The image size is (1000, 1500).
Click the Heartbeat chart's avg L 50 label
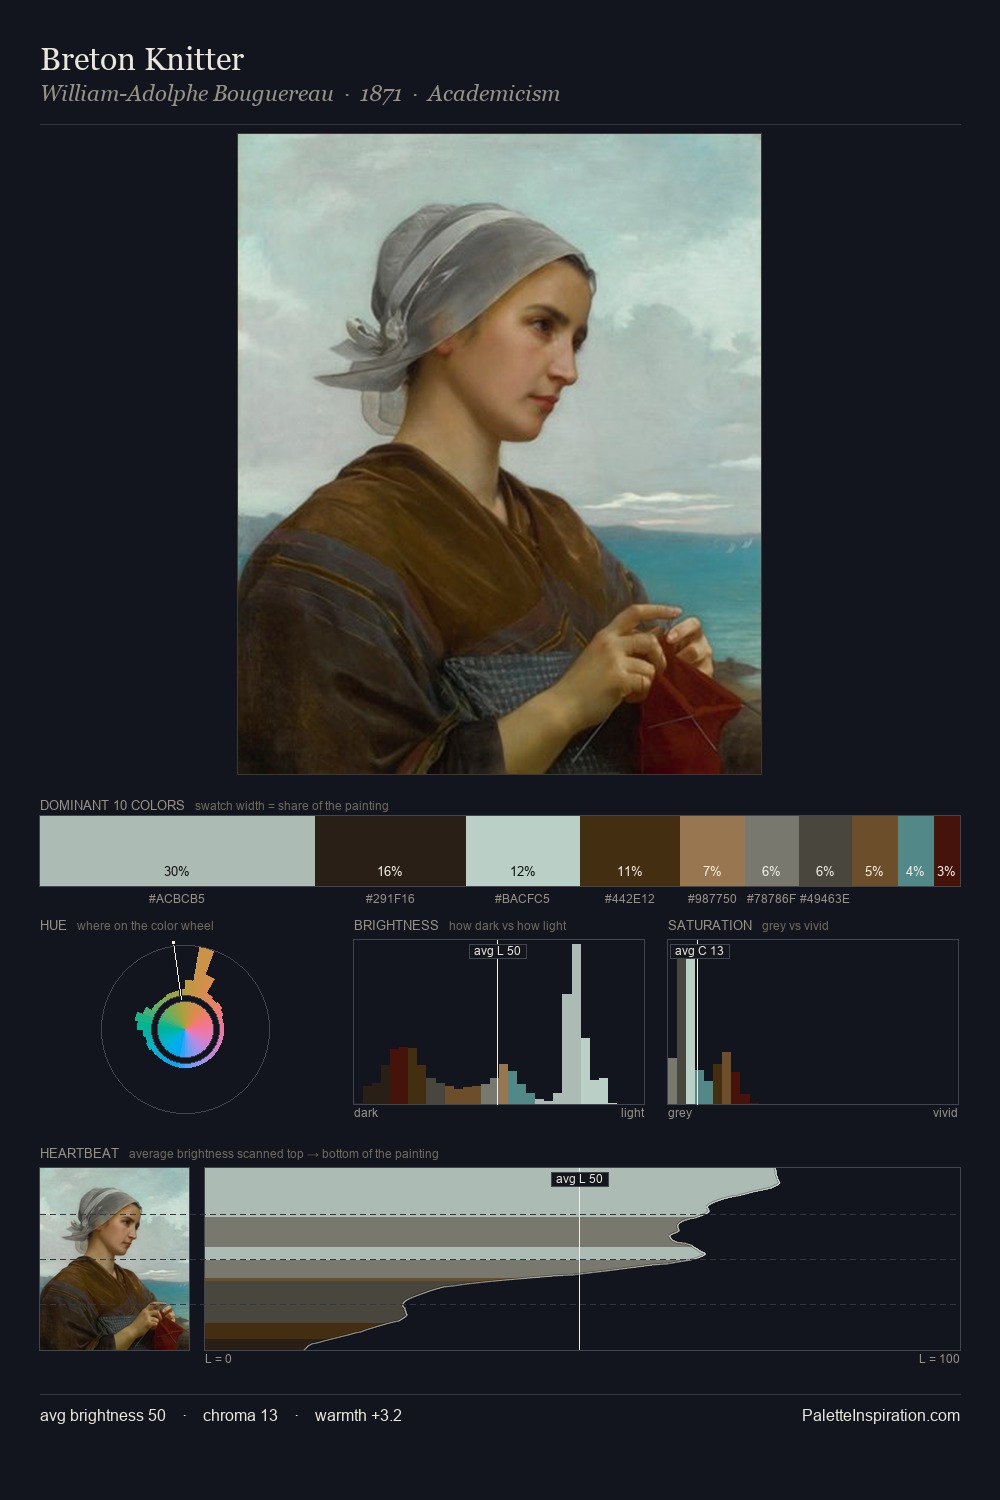click(x=580, y=1179)
